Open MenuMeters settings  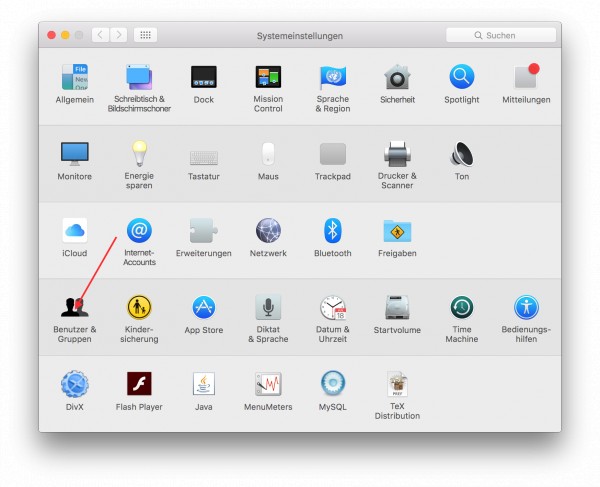(x=268, y=383)
